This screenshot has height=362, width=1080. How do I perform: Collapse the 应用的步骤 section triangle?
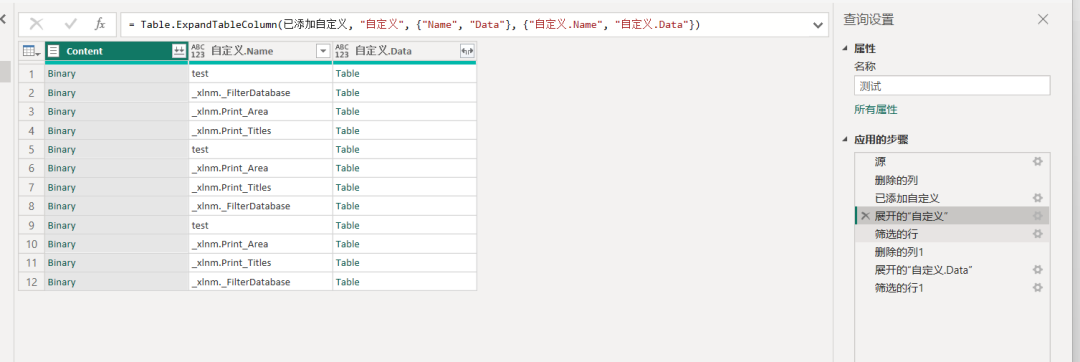846,140
